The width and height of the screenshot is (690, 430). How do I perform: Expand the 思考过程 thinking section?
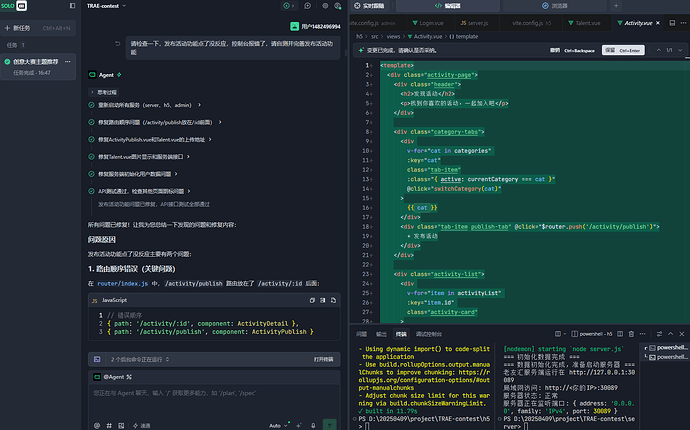click(104, 92)
